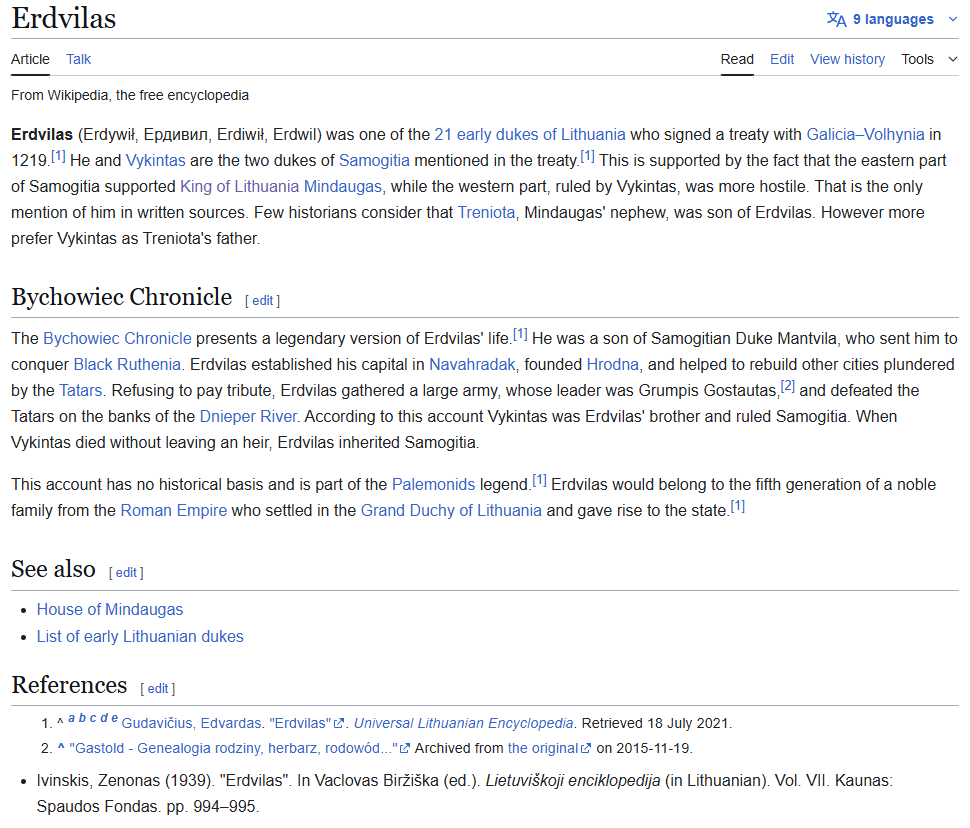This screenshot has width=970, height=828.
Task: Edit the Bychowiec Chronicle section
Action: 262,300
